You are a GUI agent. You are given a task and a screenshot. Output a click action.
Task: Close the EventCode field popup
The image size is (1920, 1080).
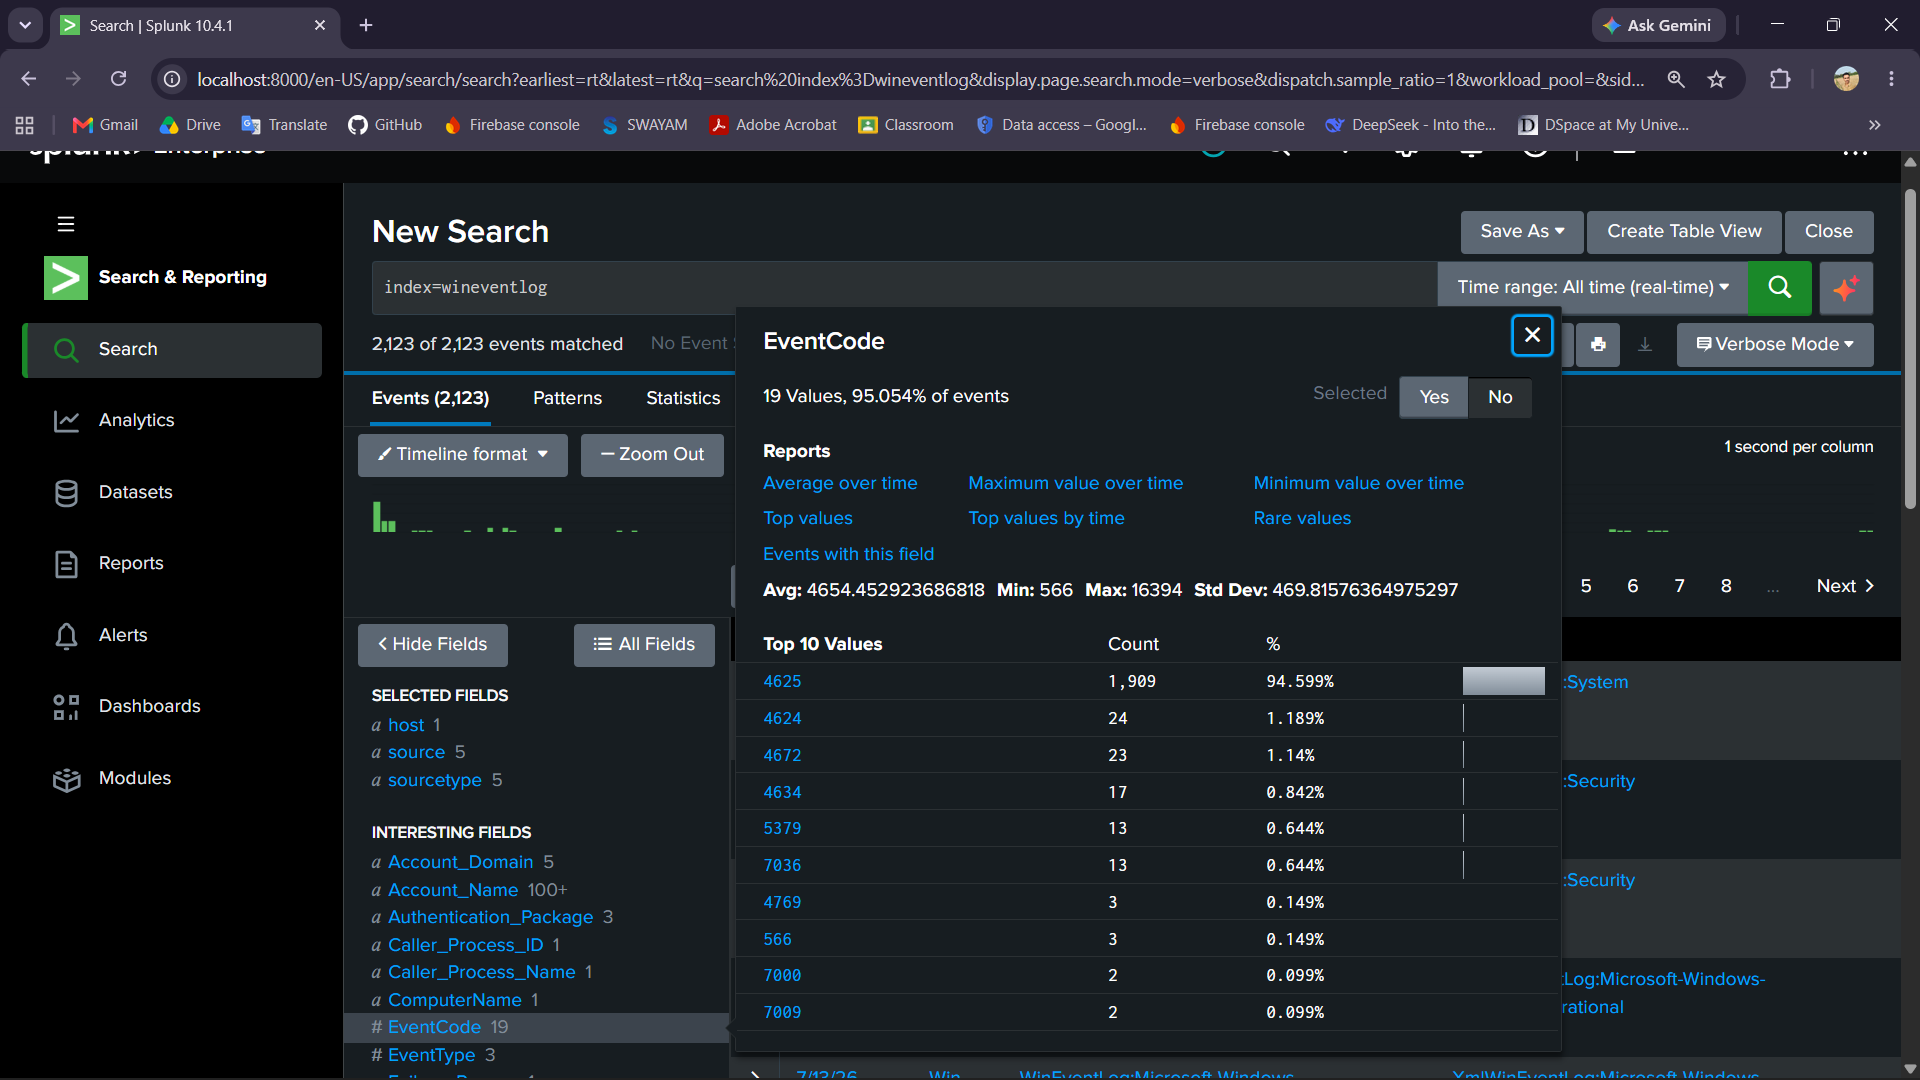click(x=1531, y=335)
